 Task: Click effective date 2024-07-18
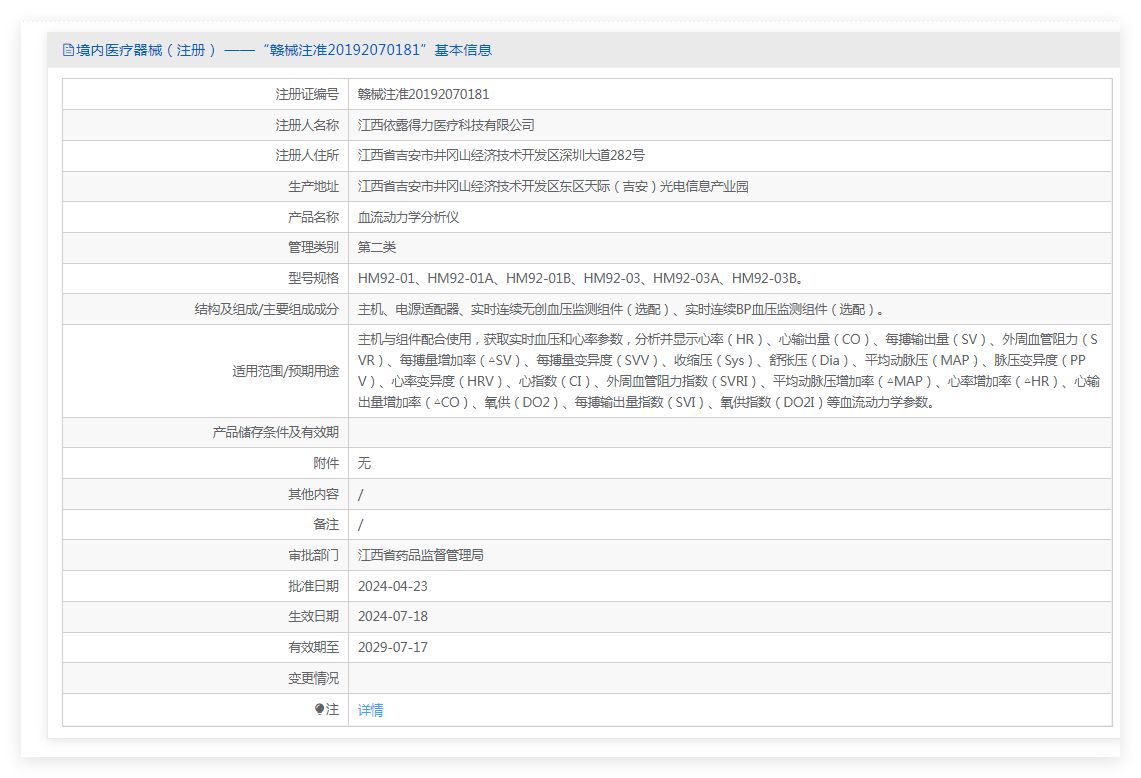[x=393, y=616]
